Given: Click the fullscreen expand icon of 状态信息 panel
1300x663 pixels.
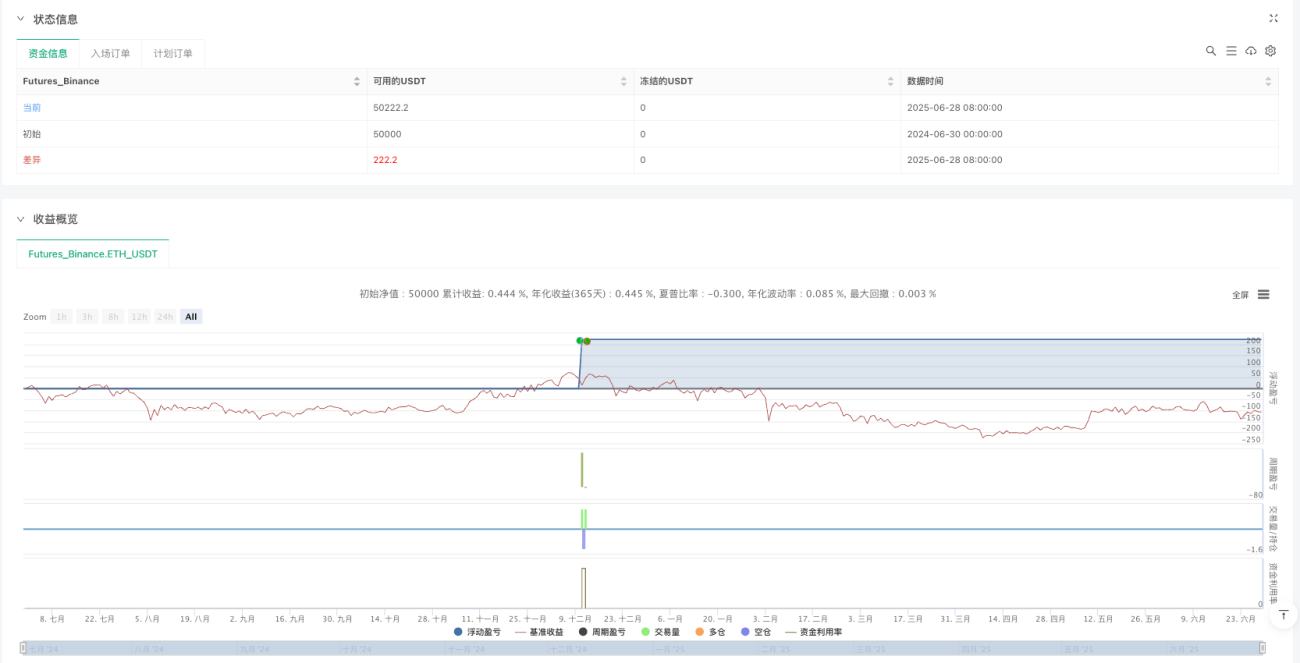Looking at the screenshot, I should (x=1273, y=18).
